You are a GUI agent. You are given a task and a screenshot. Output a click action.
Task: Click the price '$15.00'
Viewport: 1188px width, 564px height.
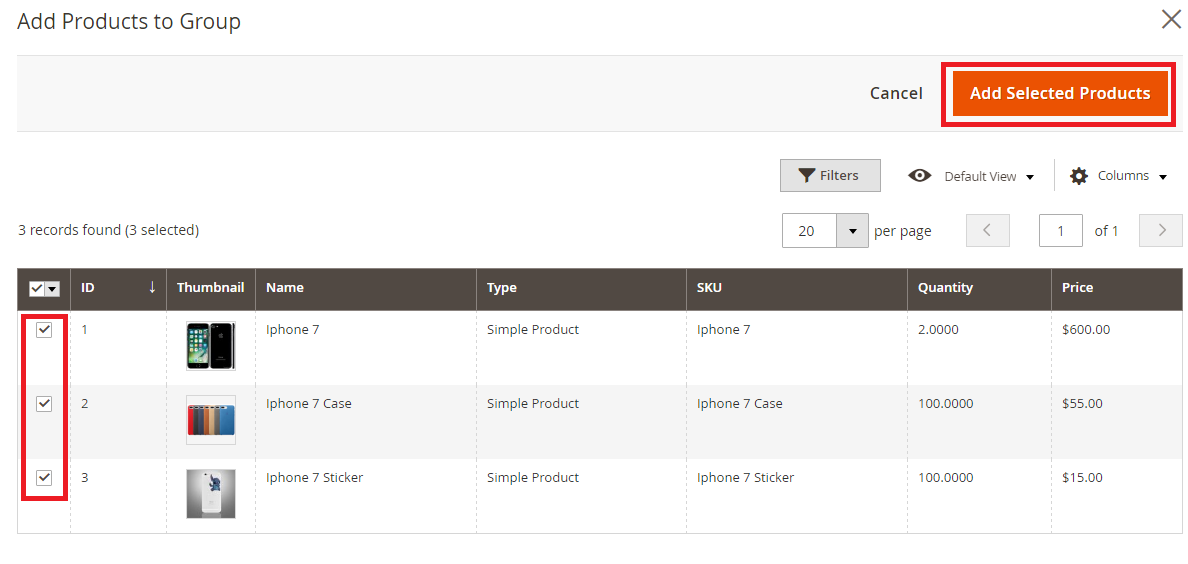(1083, 478)
